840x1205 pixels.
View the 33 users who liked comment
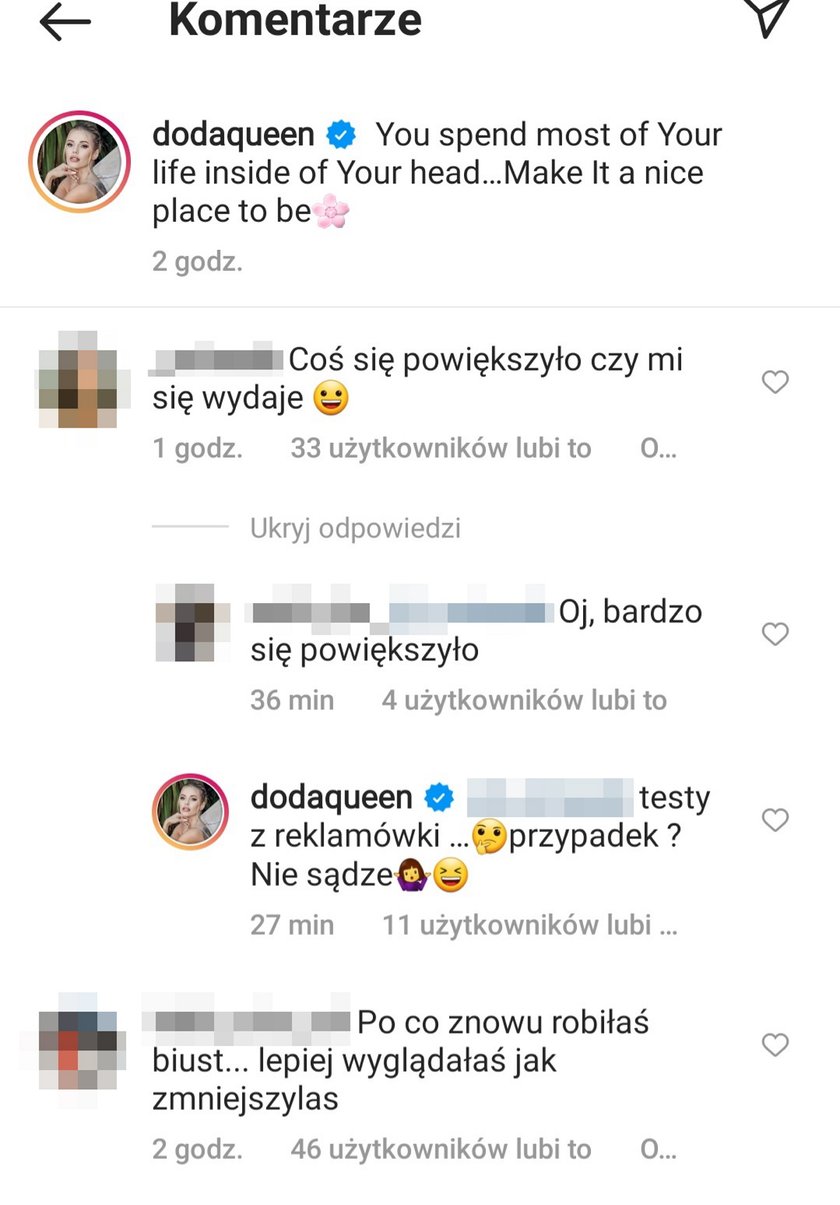click(x=441, y=449)
